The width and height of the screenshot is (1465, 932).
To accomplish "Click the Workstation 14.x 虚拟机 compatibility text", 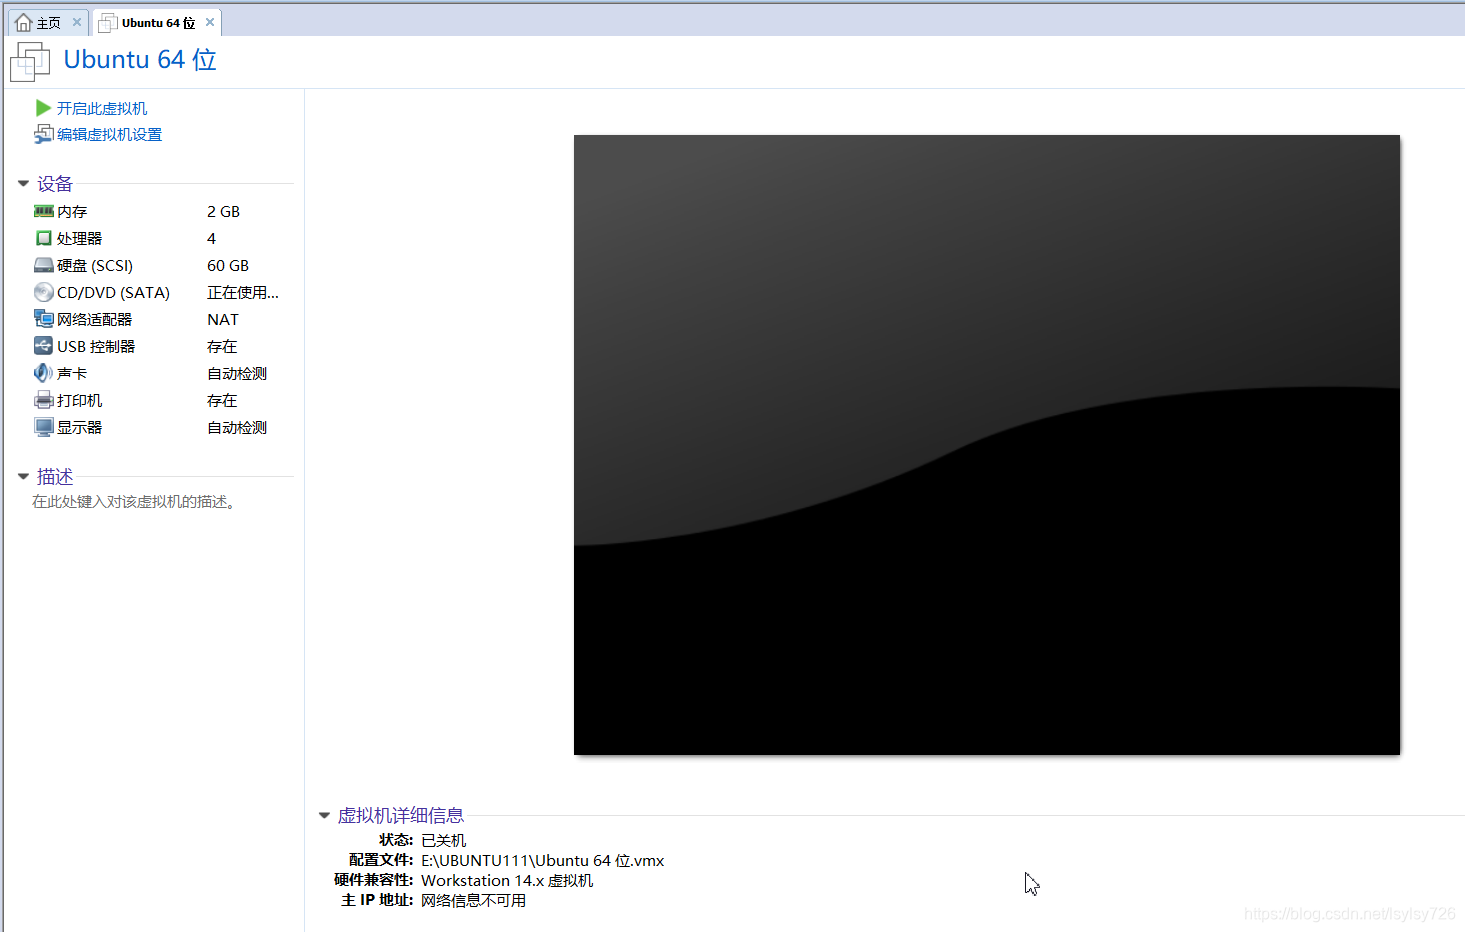I will [507, 880].
